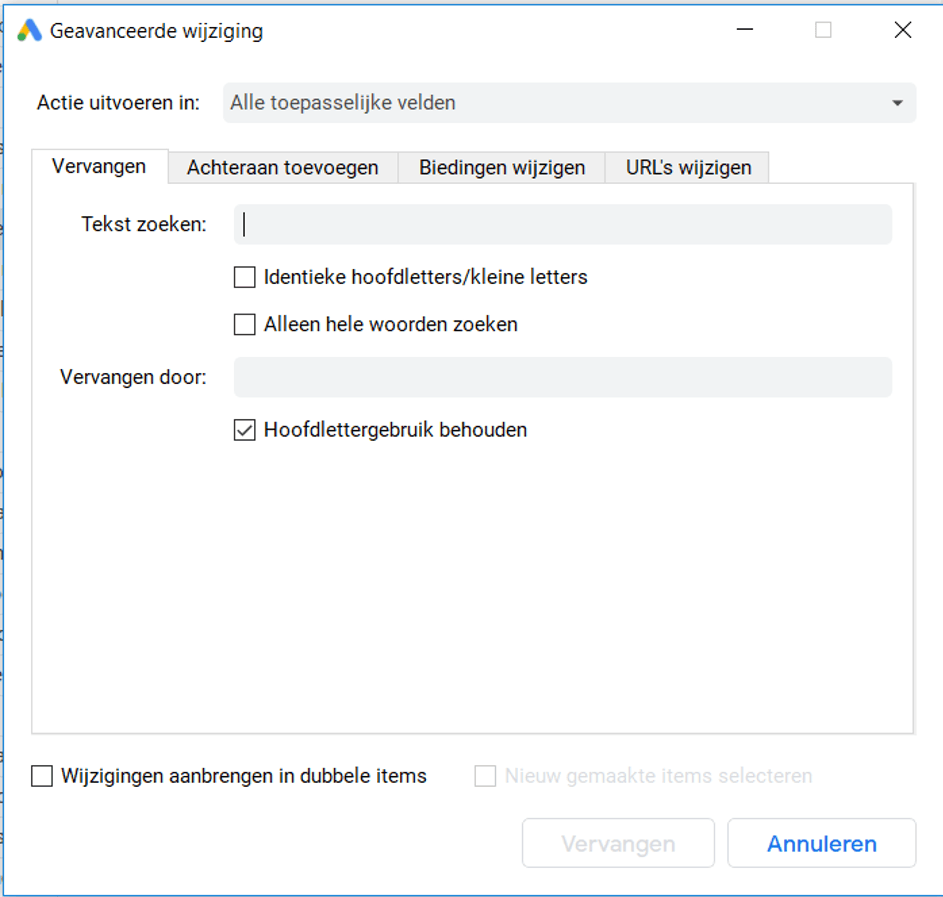Minimize the Geavanceerde wijziging window
943x897 pixels.
[745, 29]
